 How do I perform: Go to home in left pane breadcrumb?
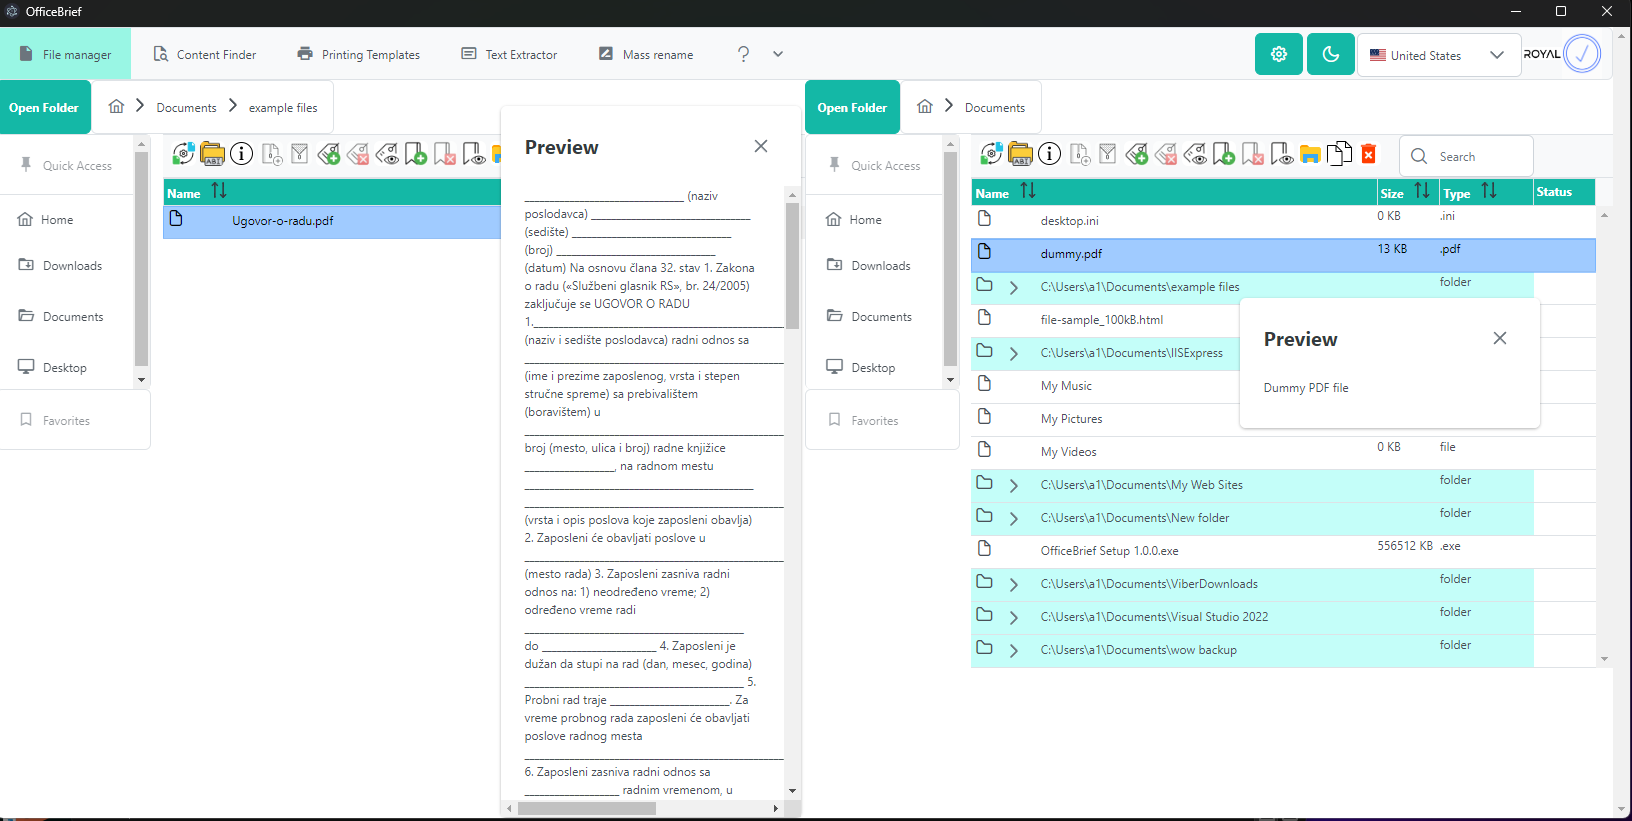coord(116,106)
